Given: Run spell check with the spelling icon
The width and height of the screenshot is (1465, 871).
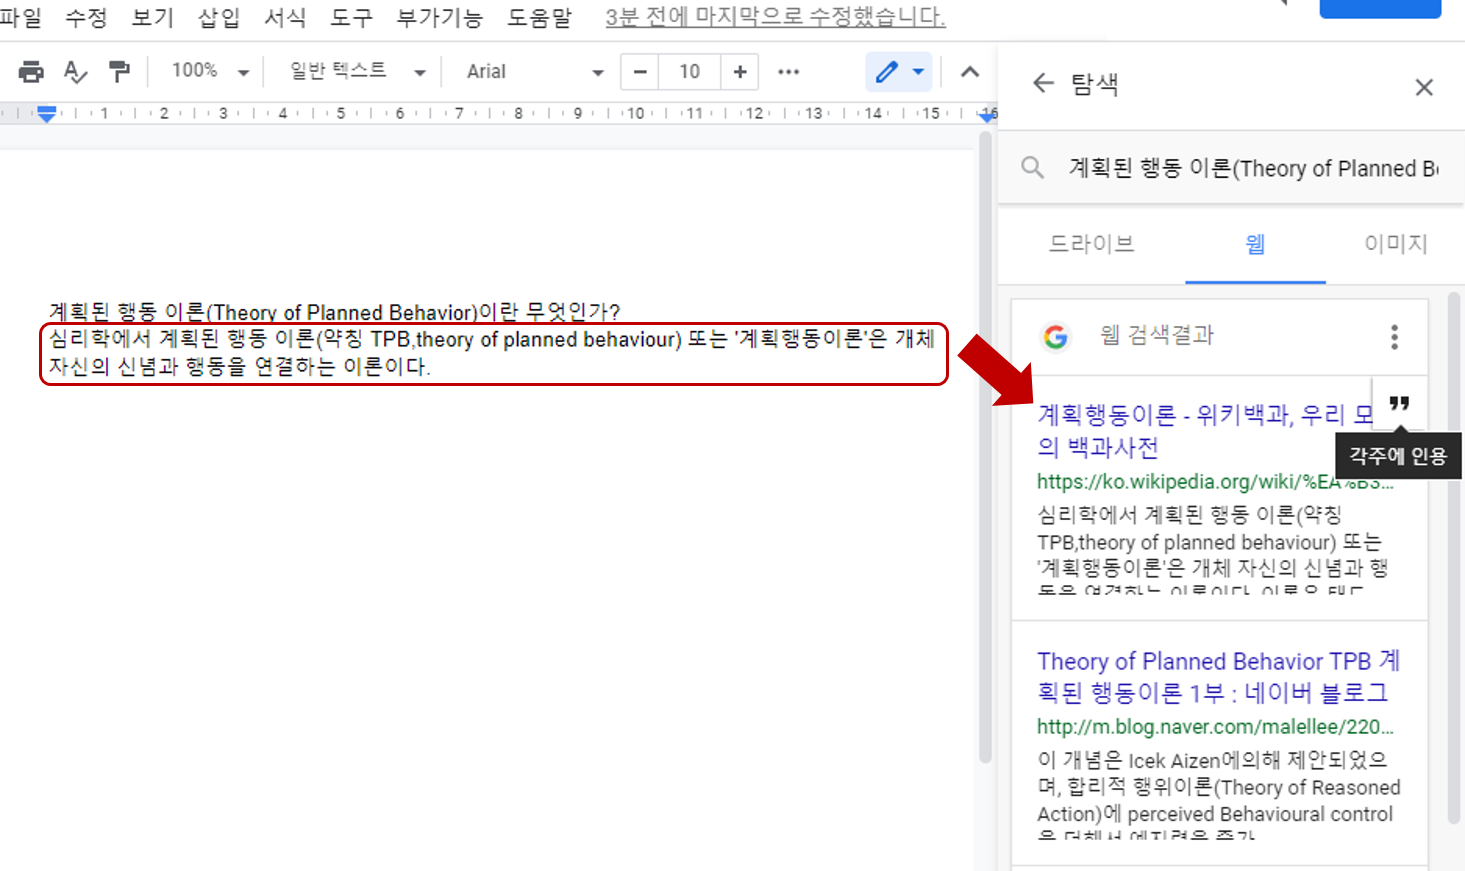Looking at the screenshot, I should coord(75,72).
